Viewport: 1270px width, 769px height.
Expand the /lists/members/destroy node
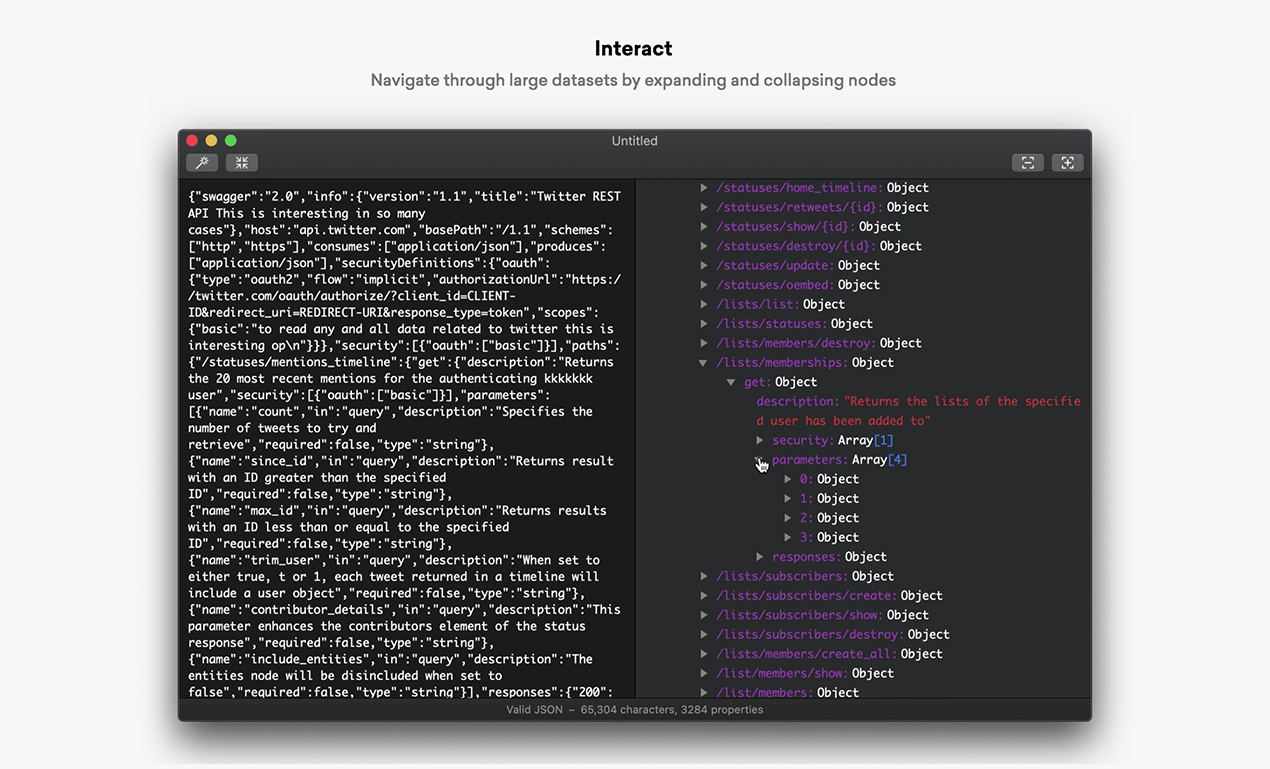(x=704, y=342)
